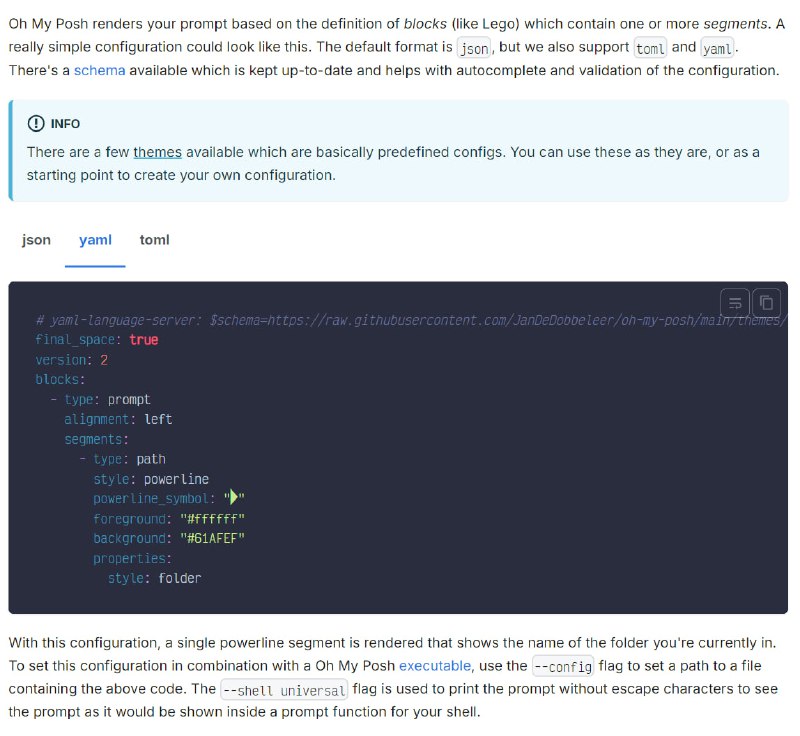Click the background "#61AFEF" value

(212, 539)
